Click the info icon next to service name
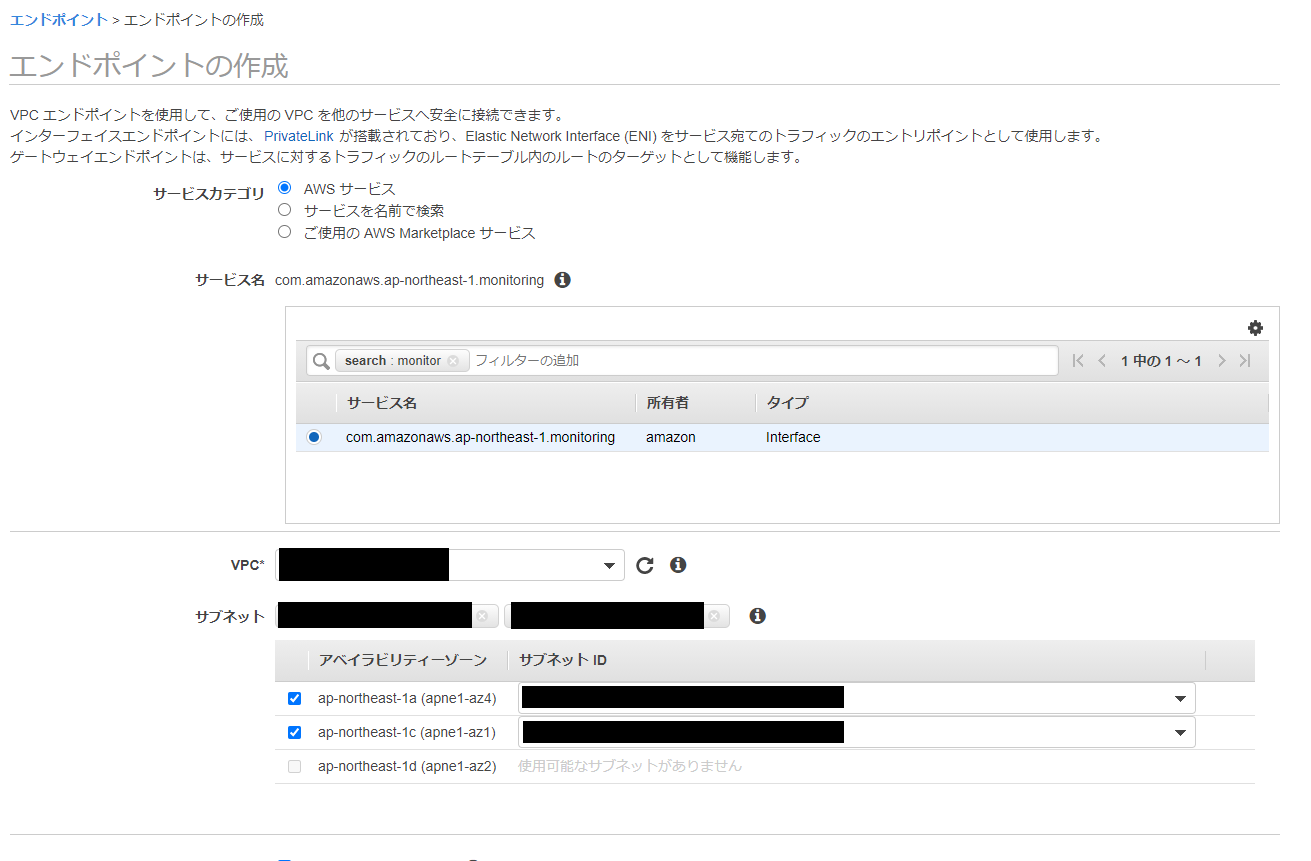This screenshot has width=1311, height=861. 562,280
